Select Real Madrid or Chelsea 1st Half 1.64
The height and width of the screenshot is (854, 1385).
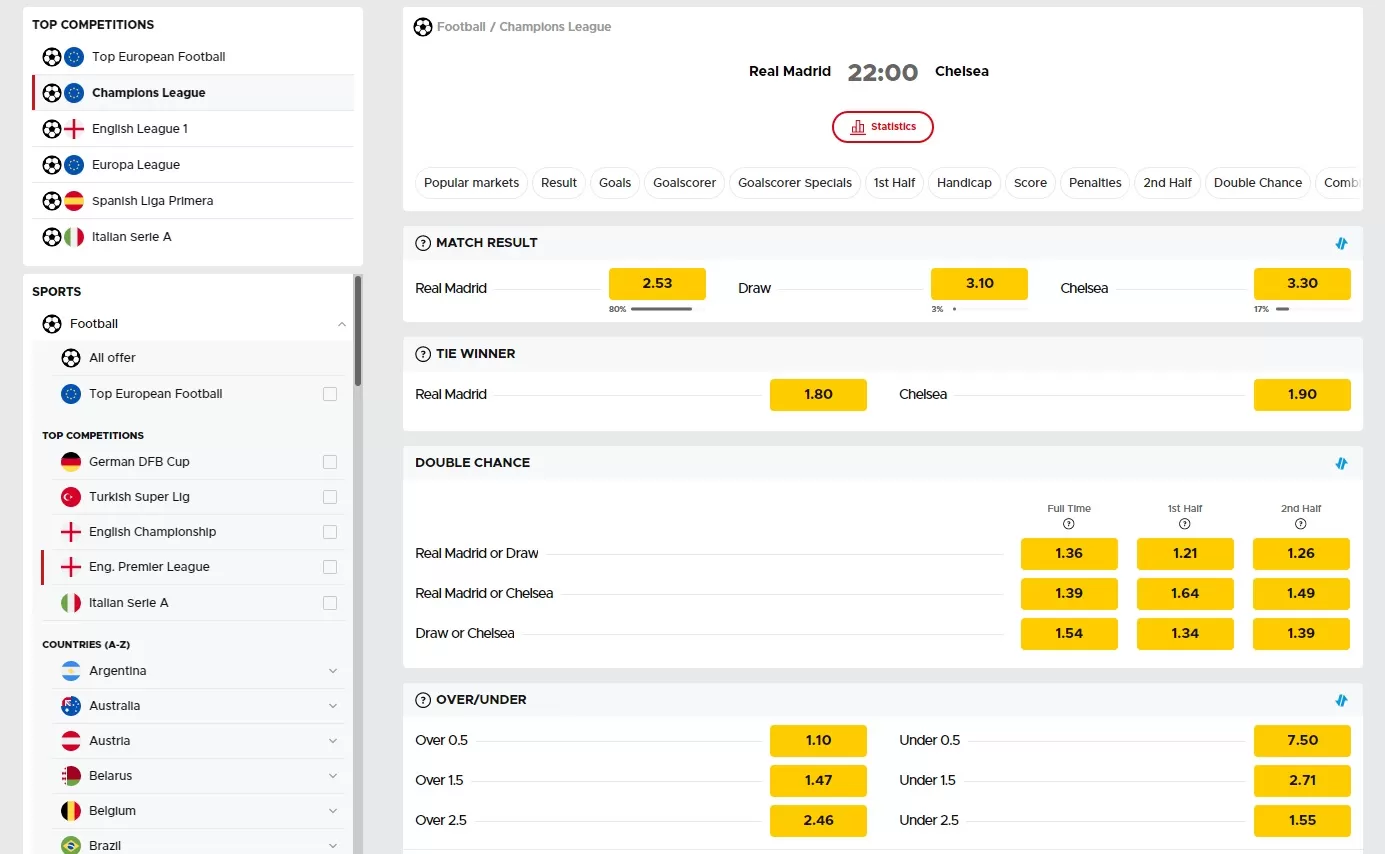tap(1185, 594)
